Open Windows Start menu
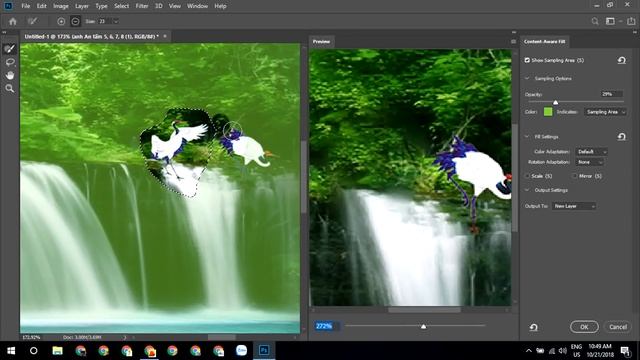Image resolution: width=640 pixels, height=360 pixels. [x=11, y=351]
